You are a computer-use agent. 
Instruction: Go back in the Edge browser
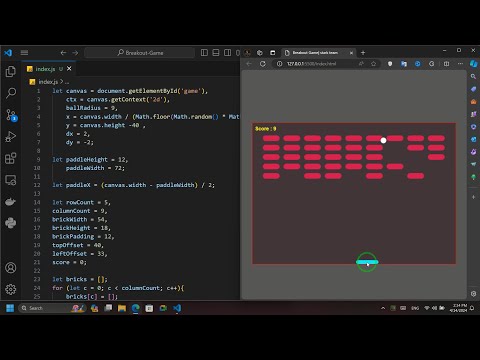click(249, 64)
